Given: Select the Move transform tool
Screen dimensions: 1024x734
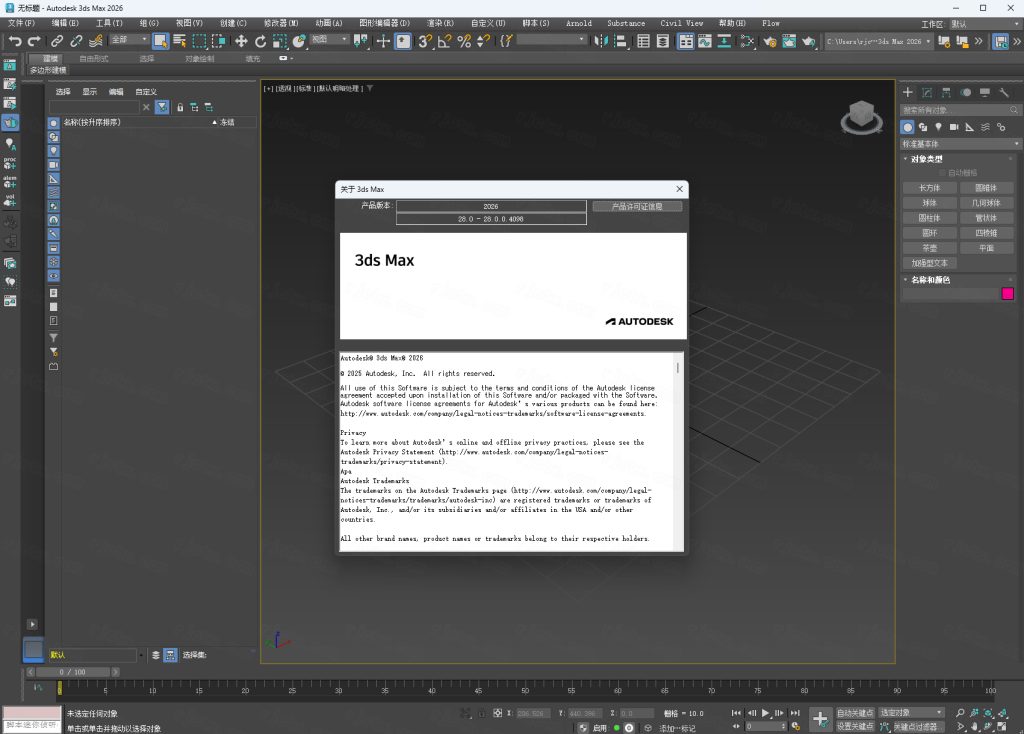Looking at the screenshot, I should point(241,41).
